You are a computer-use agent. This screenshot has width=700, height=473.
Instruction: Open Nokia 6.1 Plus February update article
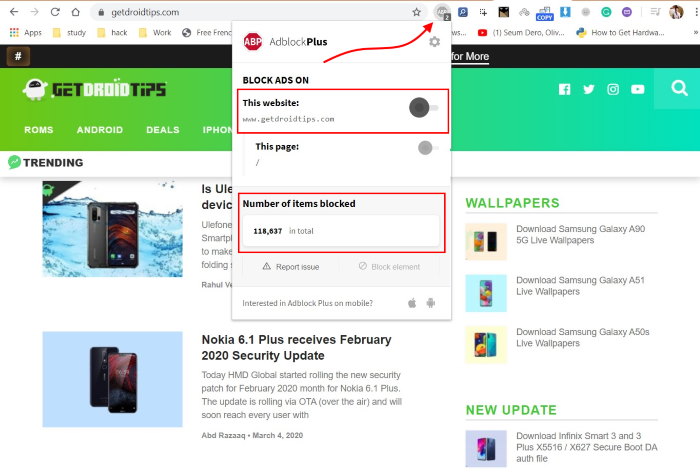pyautogui.click(x=296, y=348)
